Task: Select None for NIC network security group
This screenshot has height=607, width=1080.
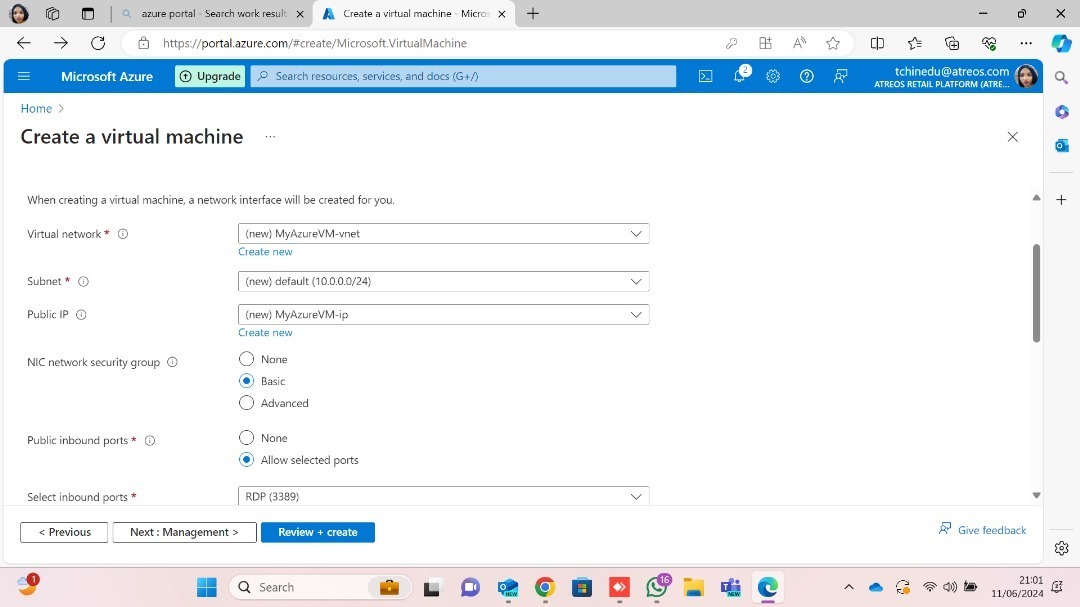Action: pos(247,359)
